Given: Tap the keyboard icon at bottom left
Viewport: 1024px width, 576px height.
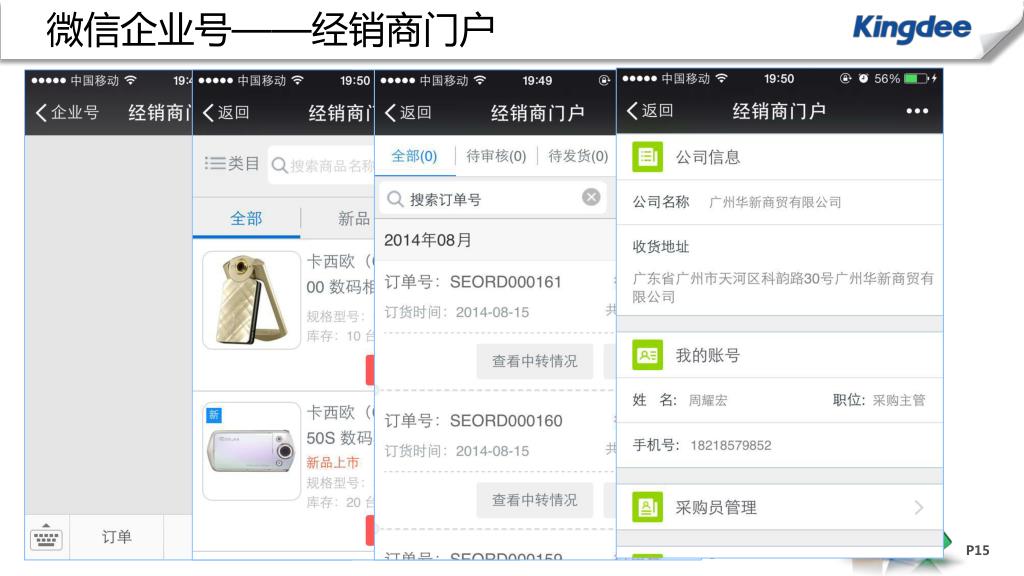Looking at the screenshot, I should tap(46, 537).
